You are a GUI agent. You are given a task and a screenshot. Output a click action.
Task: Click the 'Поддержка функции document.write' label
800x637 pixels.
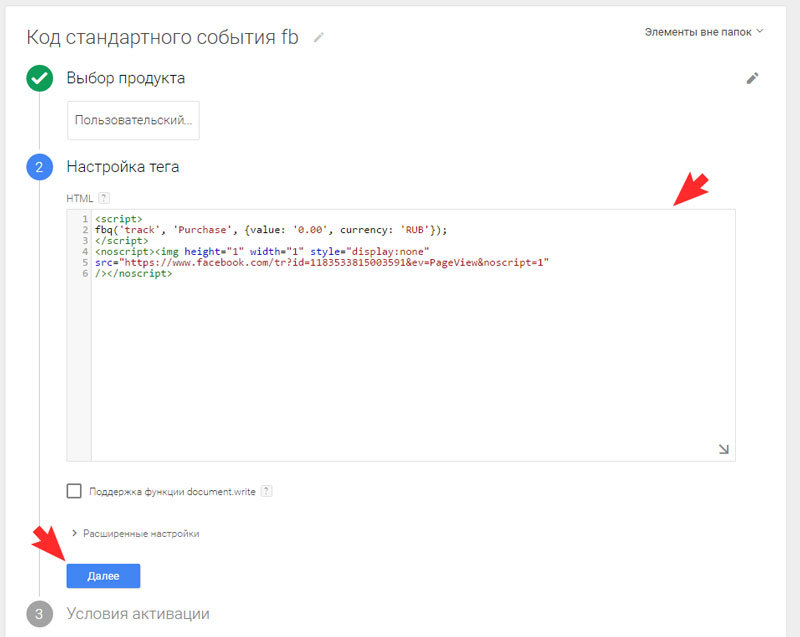click(x=172, y=492)
